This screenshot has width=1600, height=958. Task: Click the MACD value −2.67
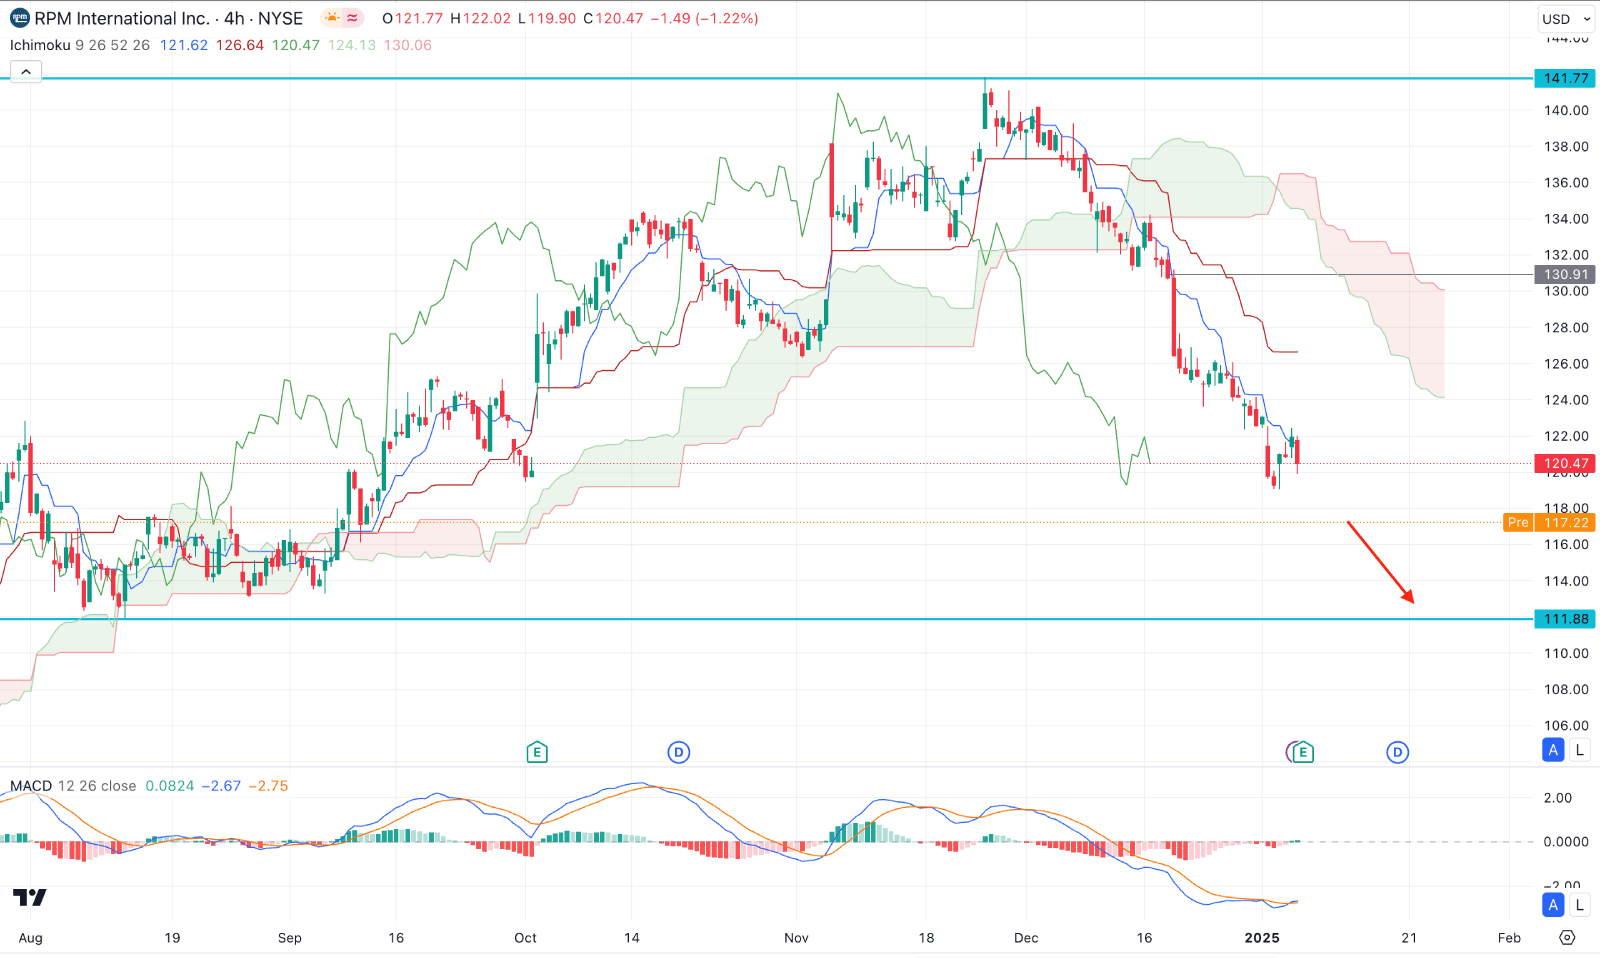click(x=221, y=786)
